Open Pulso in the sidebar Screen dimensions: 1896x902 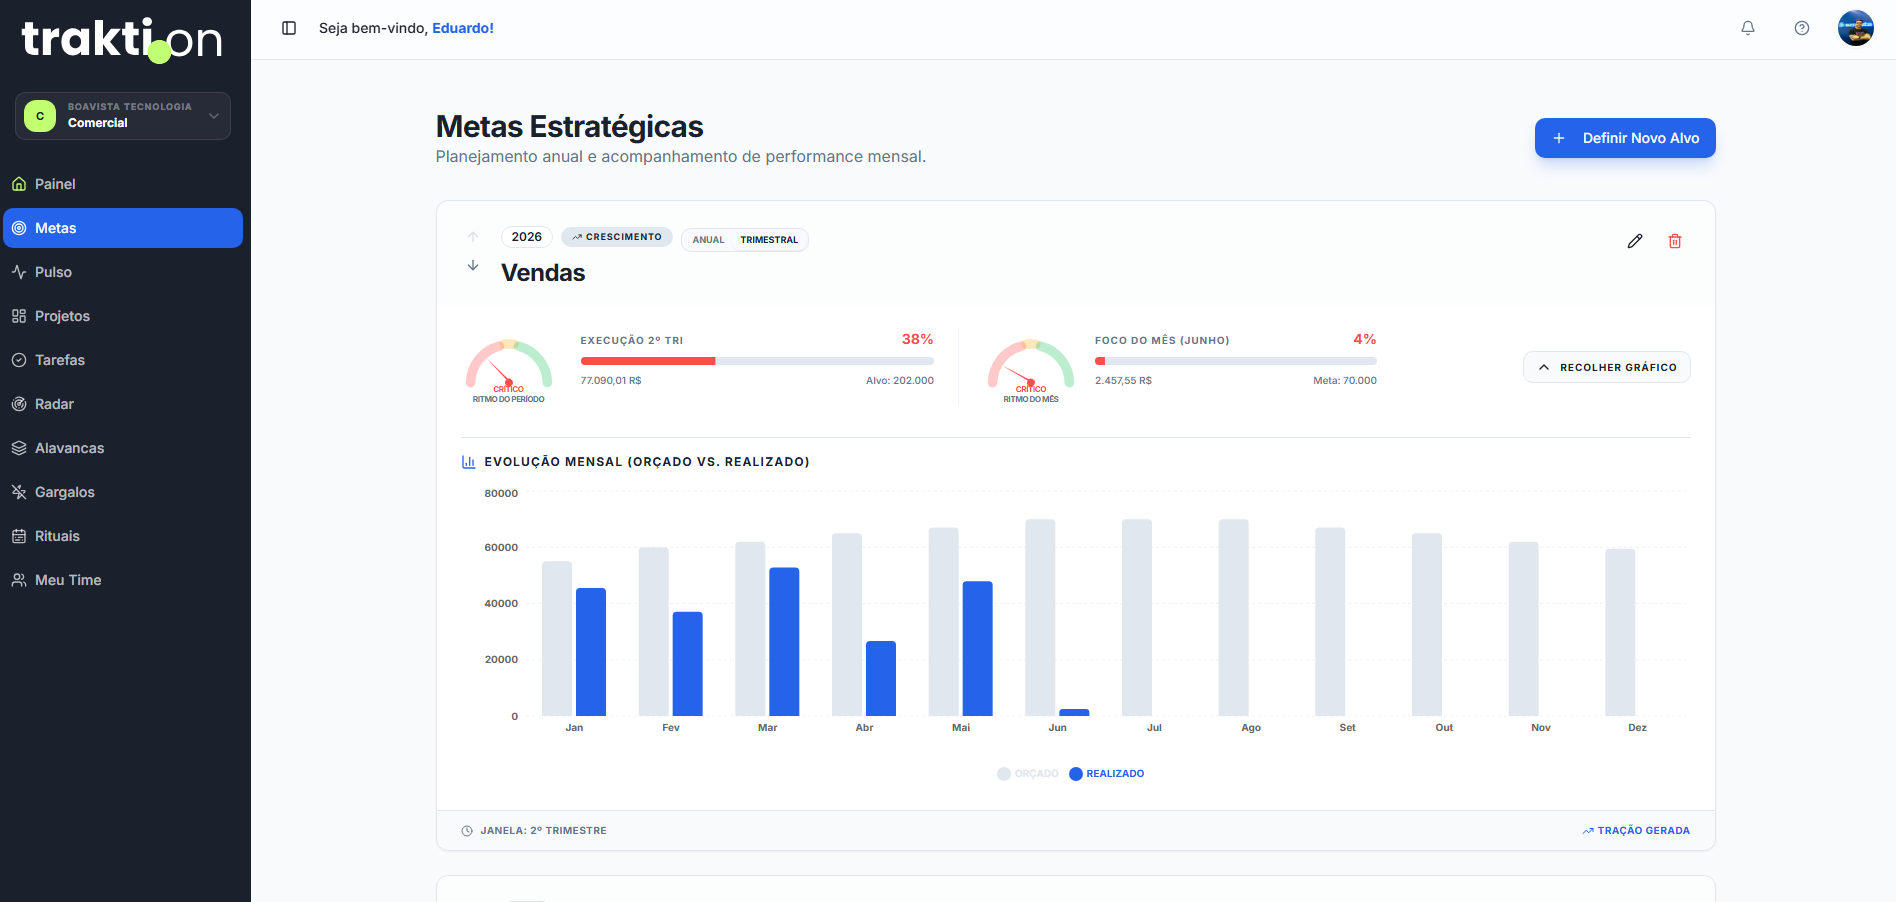pos(123,272)
